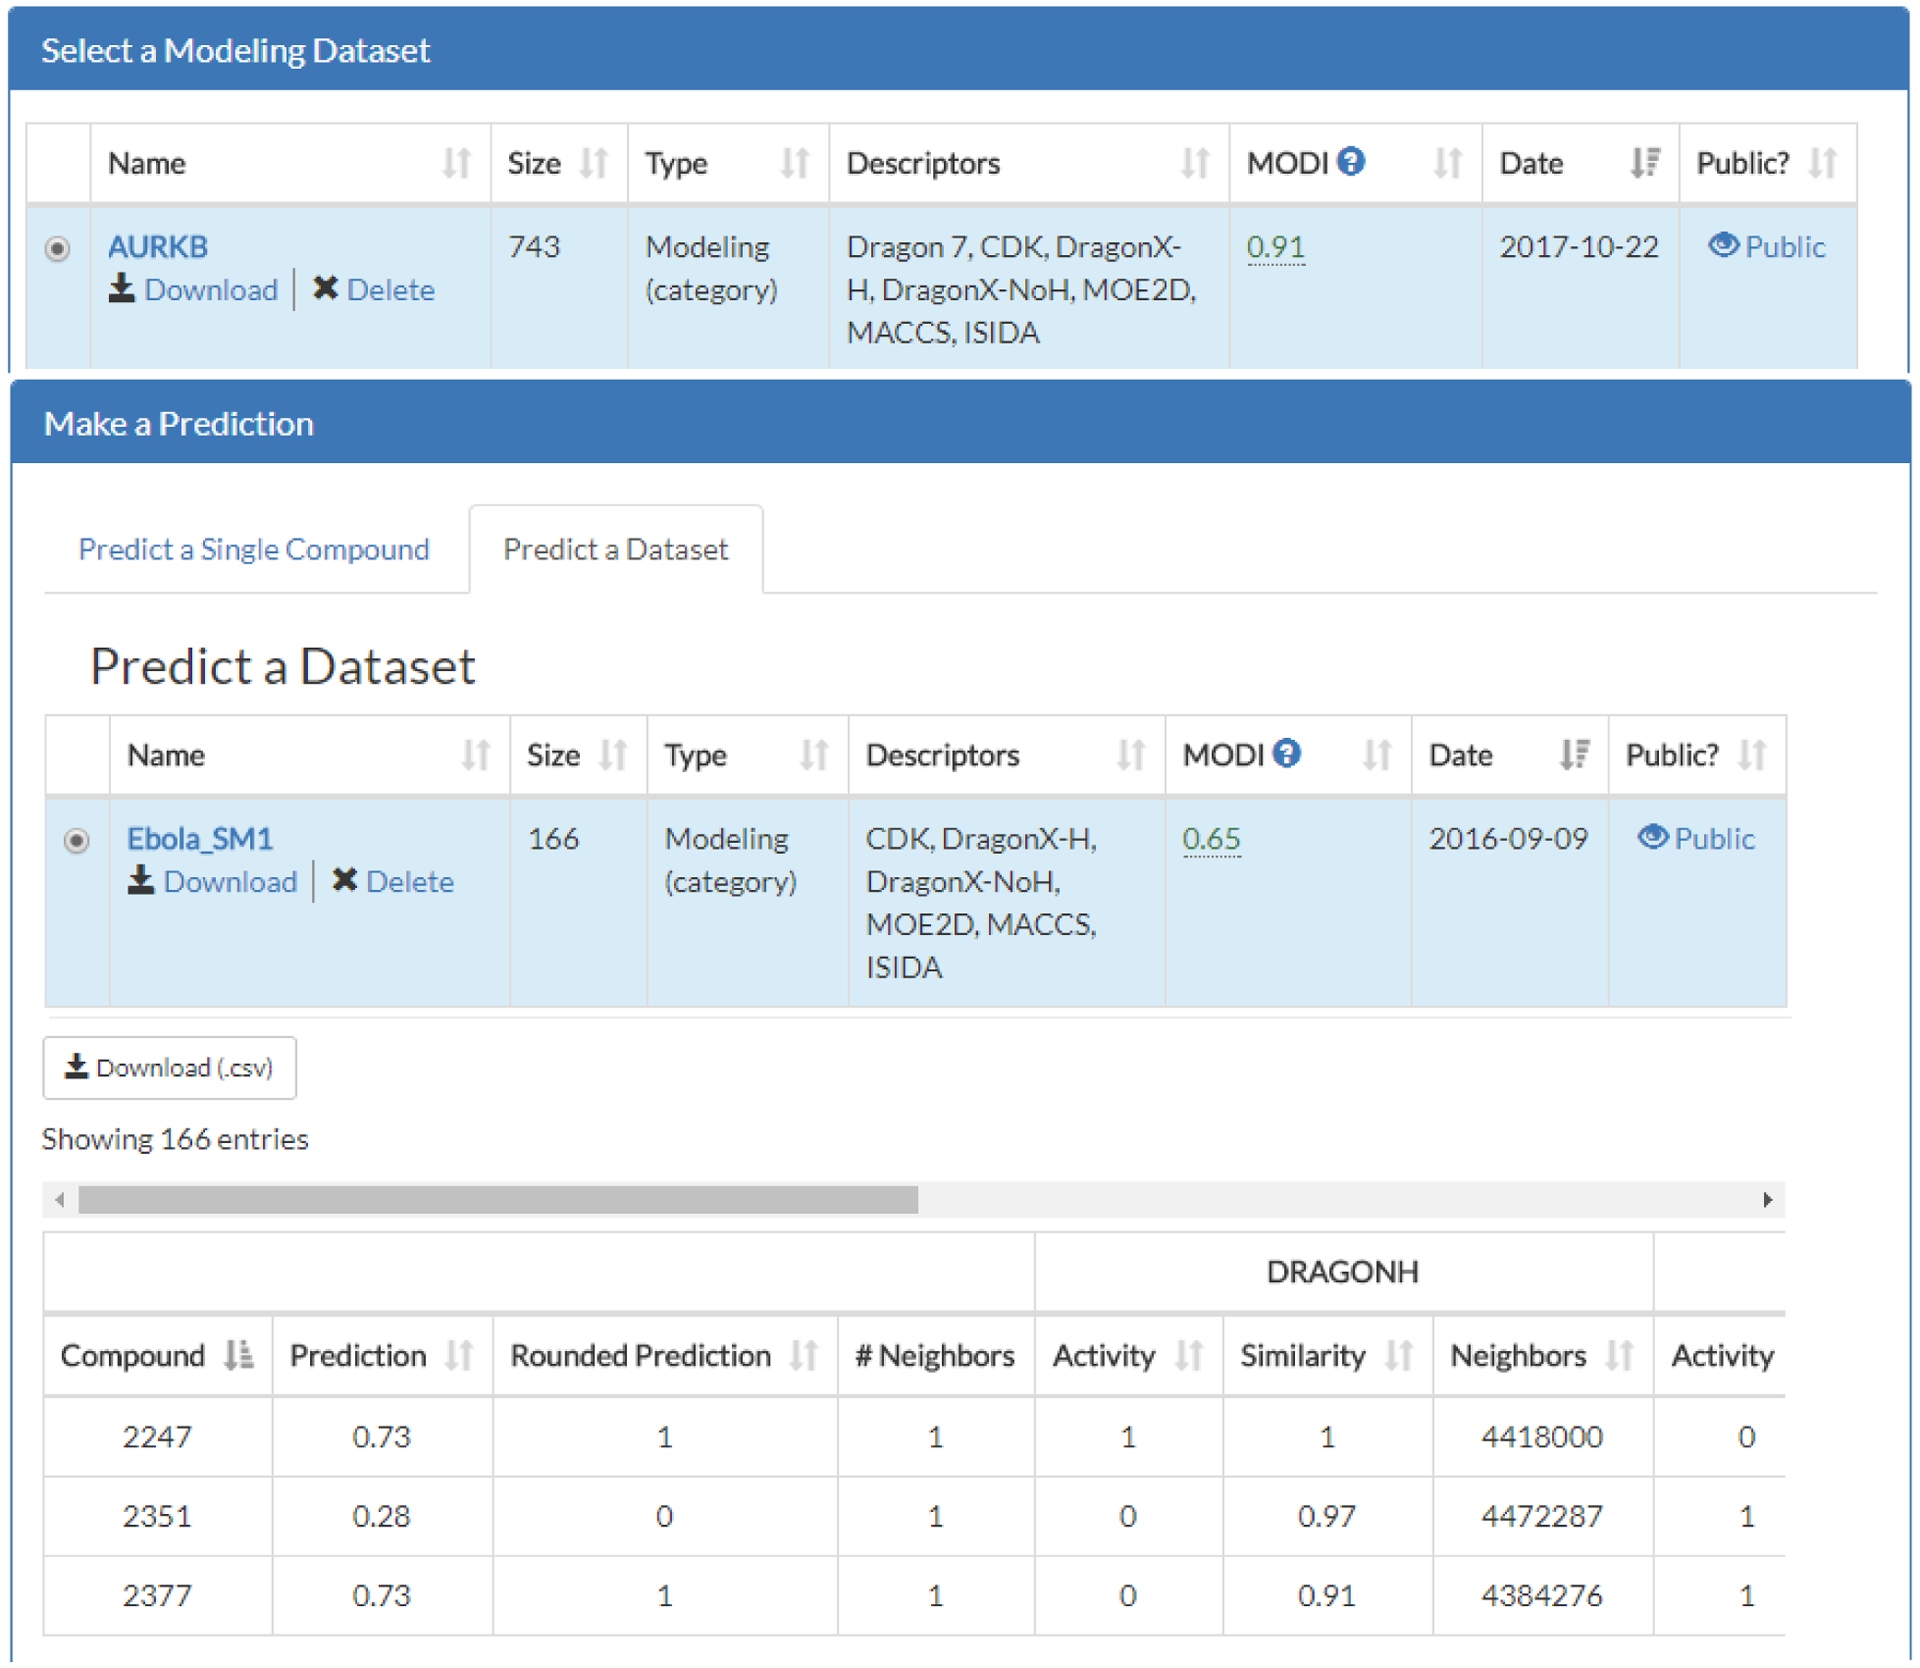Sort results by DRAGONH Activity icon

click(x=1189, y=1356)
